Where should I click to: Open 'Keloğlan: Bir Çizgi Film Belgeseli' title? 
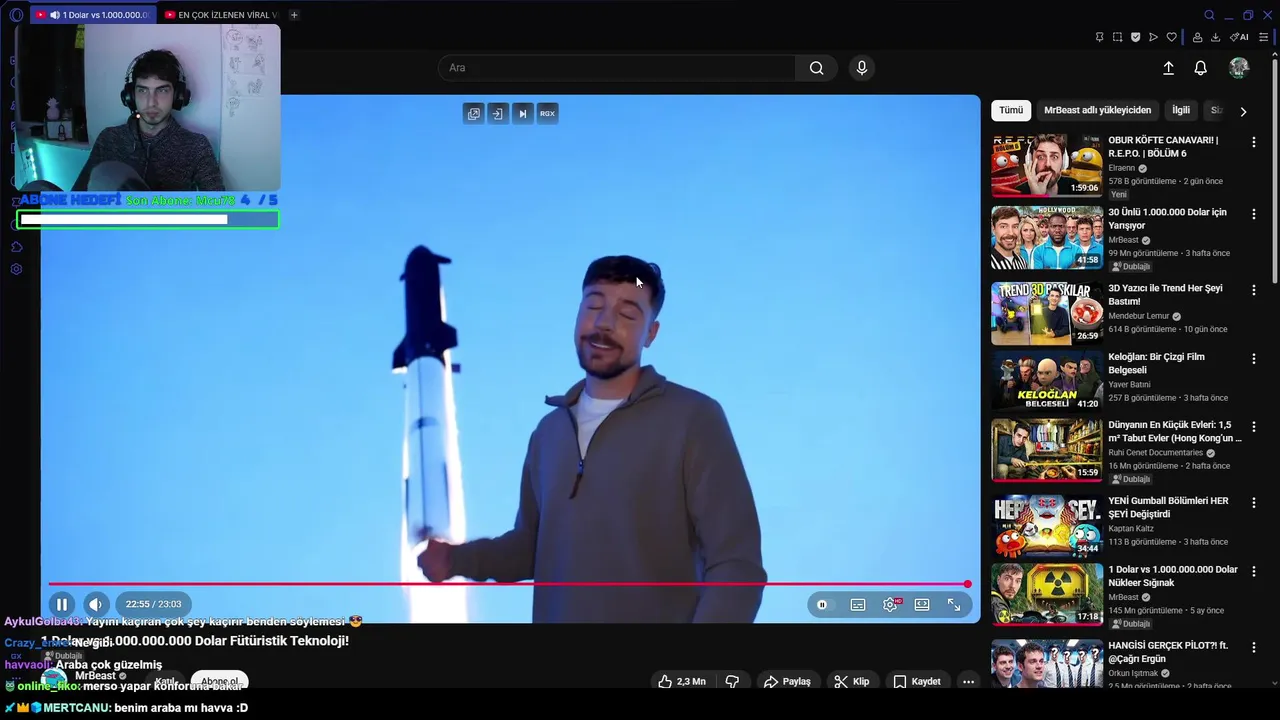1156,363
